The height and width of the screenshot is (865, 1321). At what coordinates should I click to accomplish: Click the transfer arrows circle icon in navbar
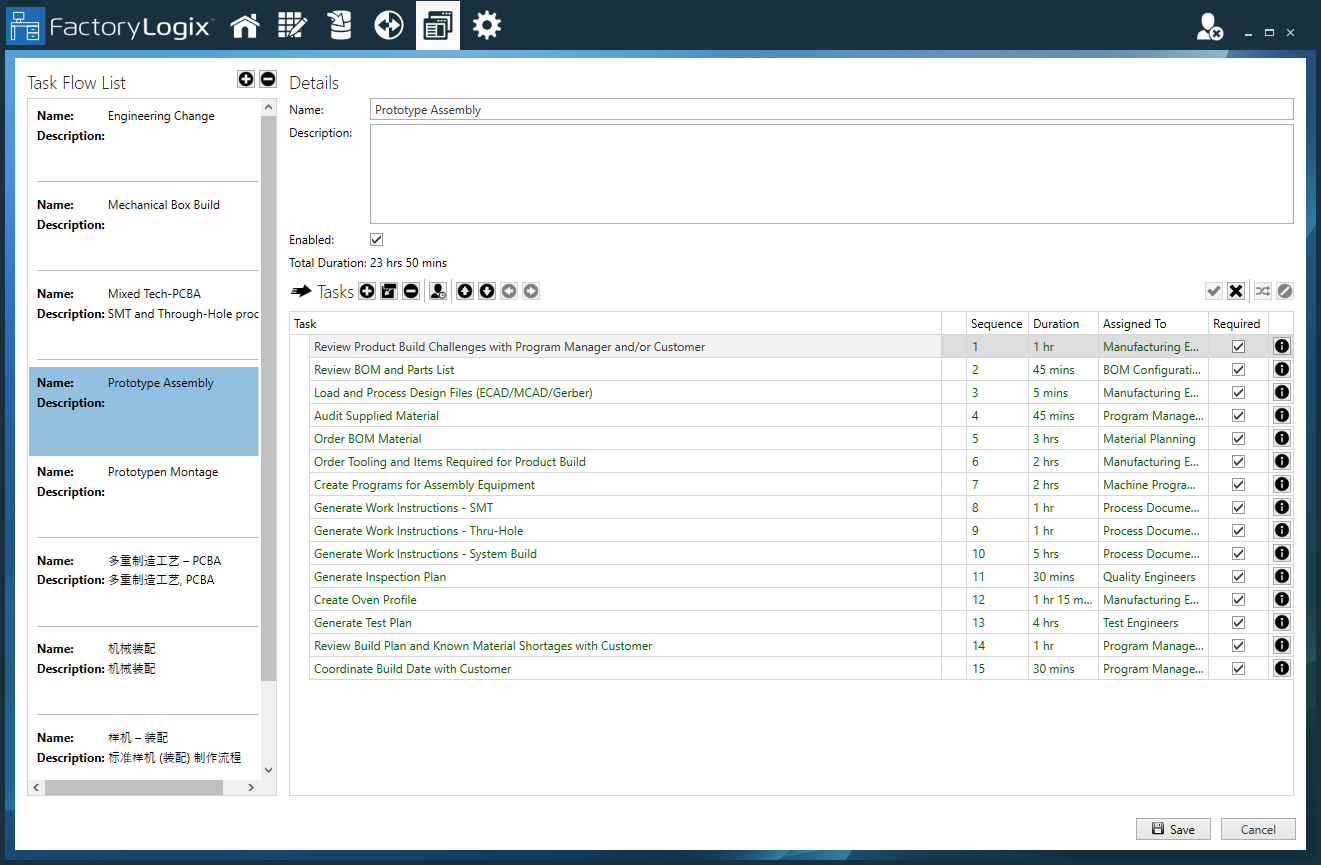pos(388,25)
